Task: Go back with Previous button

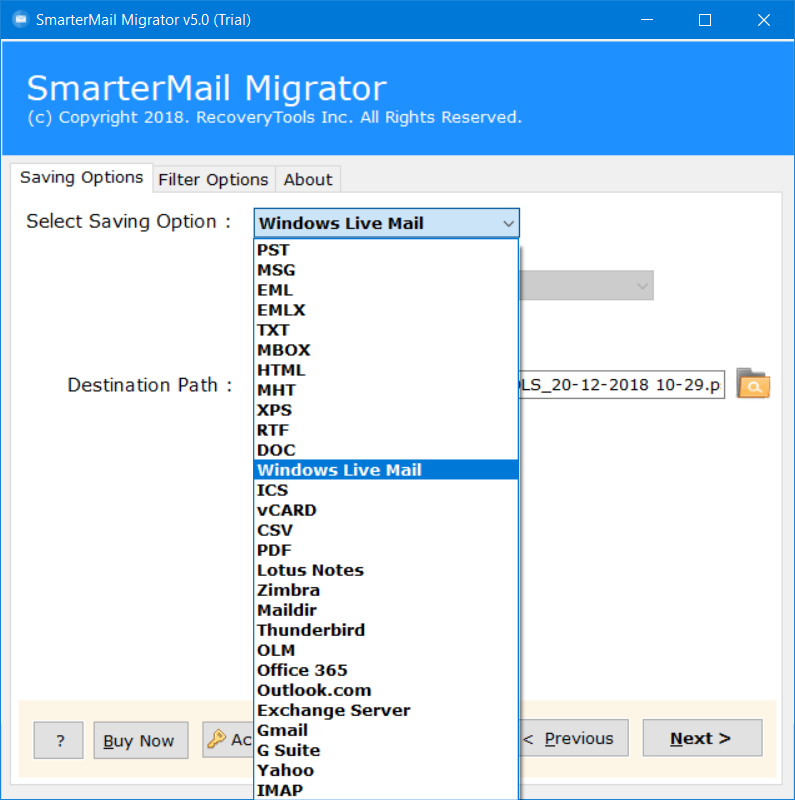Action: coord(574,738)
